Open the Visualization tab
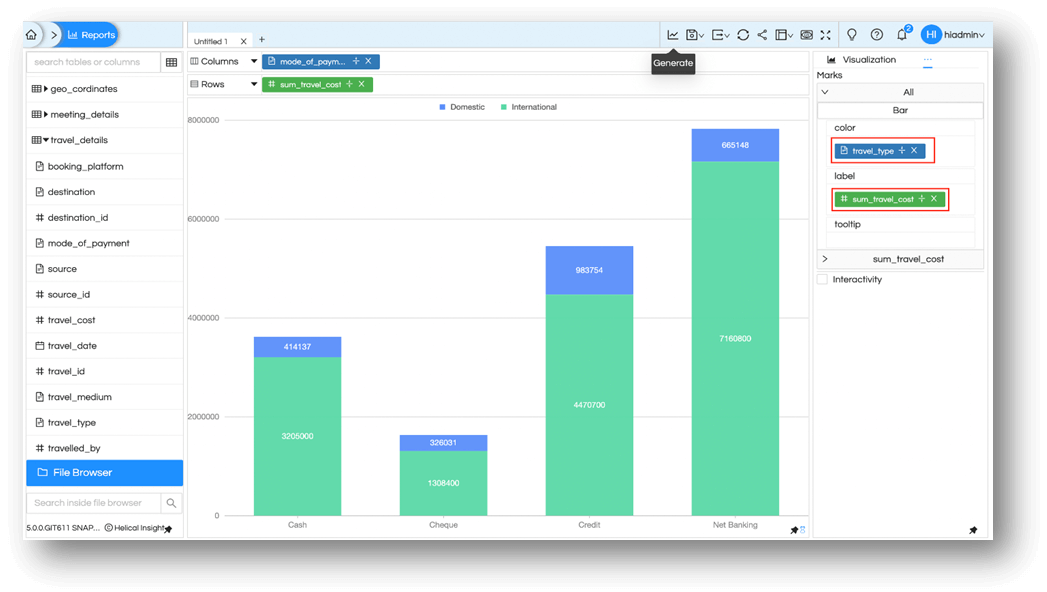 pos(861,59)
